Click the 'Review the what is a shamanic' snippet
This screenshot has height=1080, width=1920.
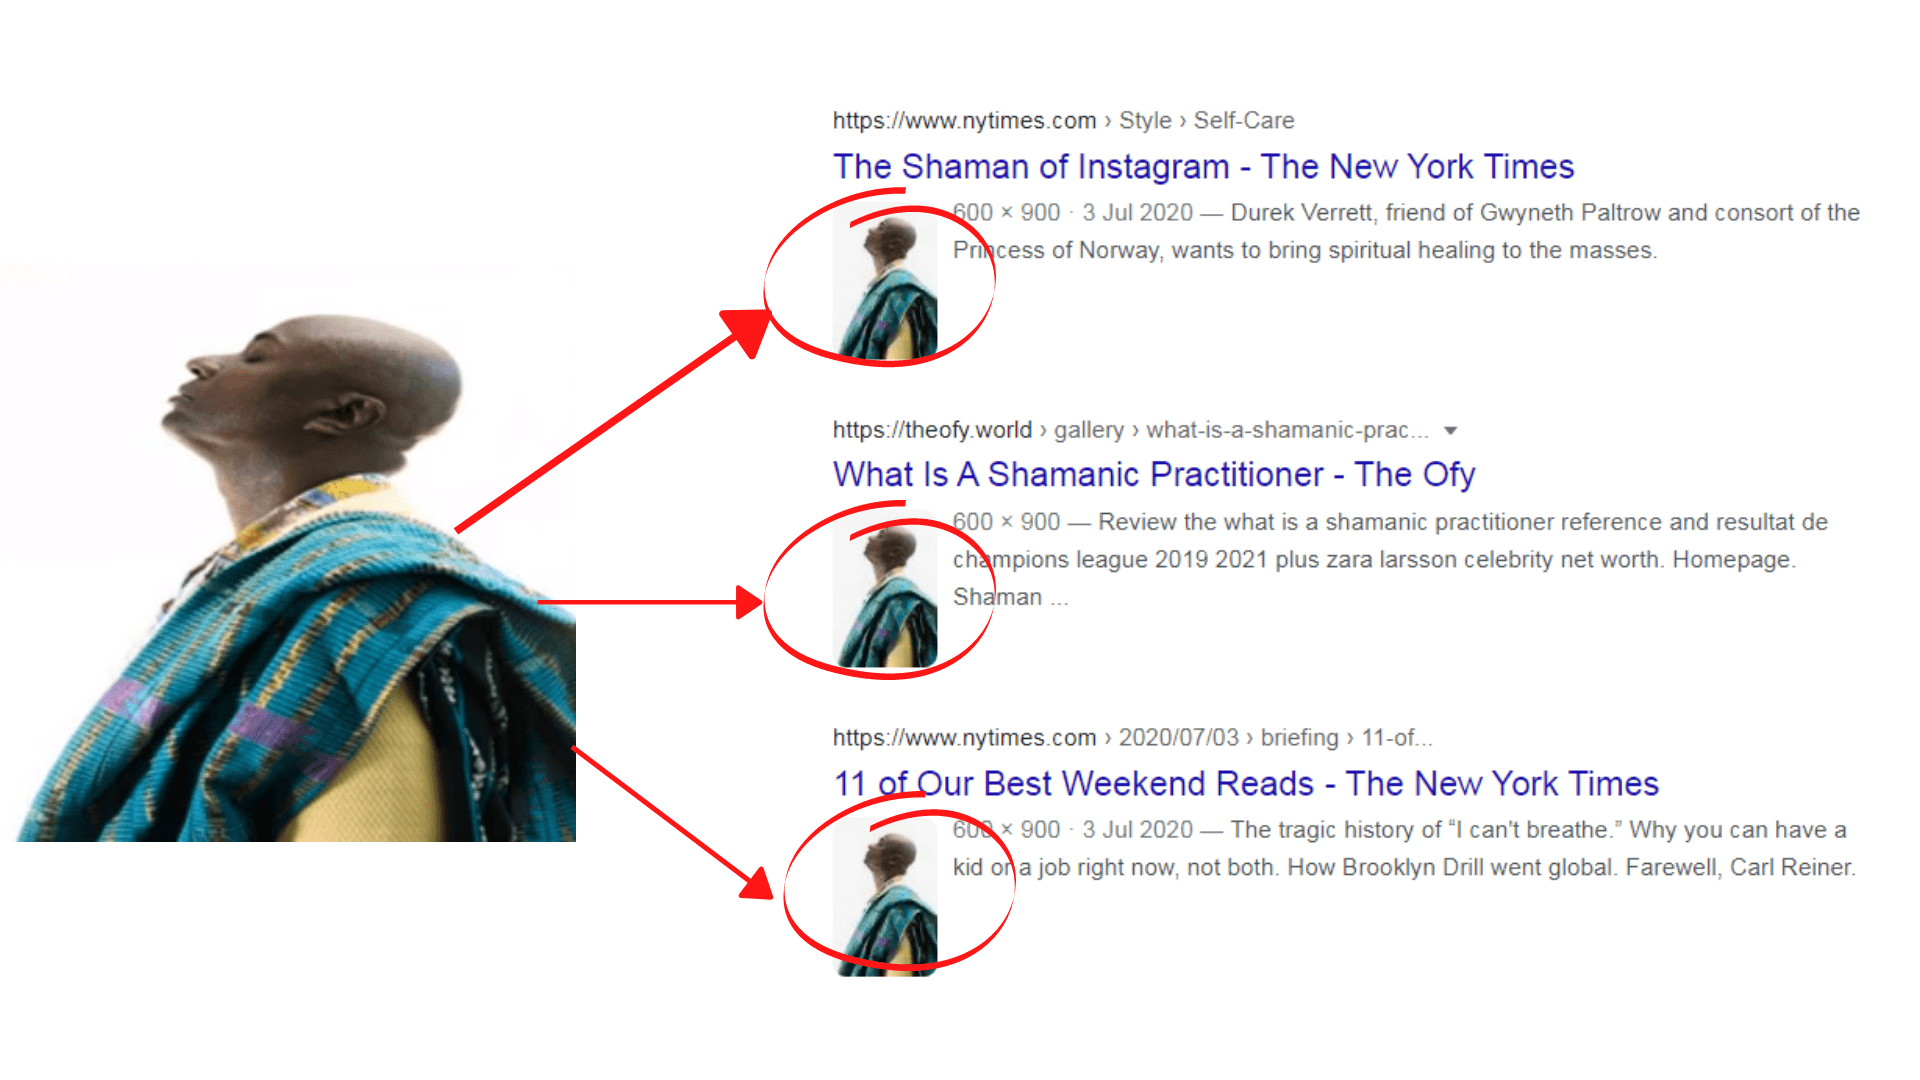click(1390, 559)
